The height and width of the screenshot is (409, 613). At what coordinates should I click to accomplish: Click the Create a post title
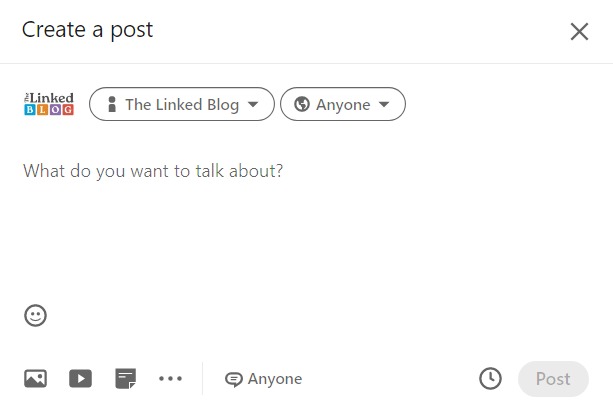coord(87,30)
